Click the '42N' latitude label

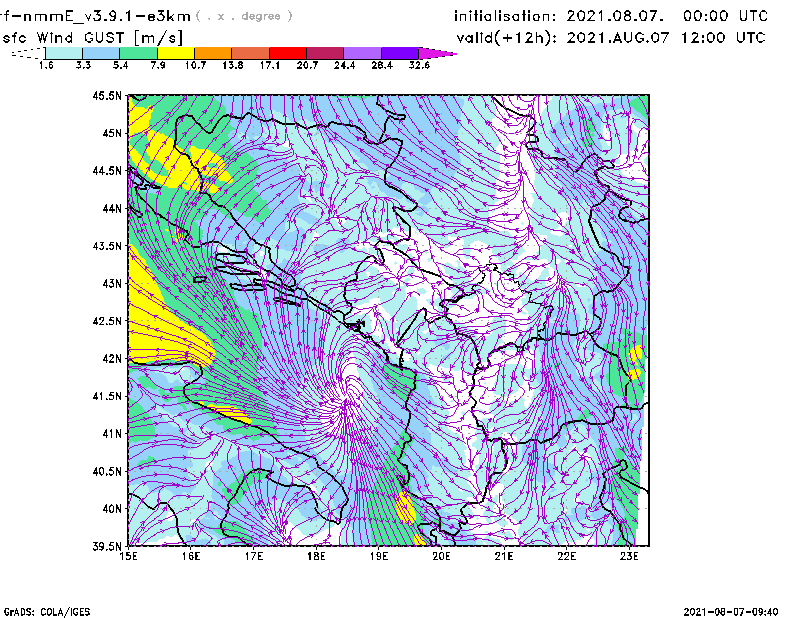pyautogui.click(x=112, y=359)
